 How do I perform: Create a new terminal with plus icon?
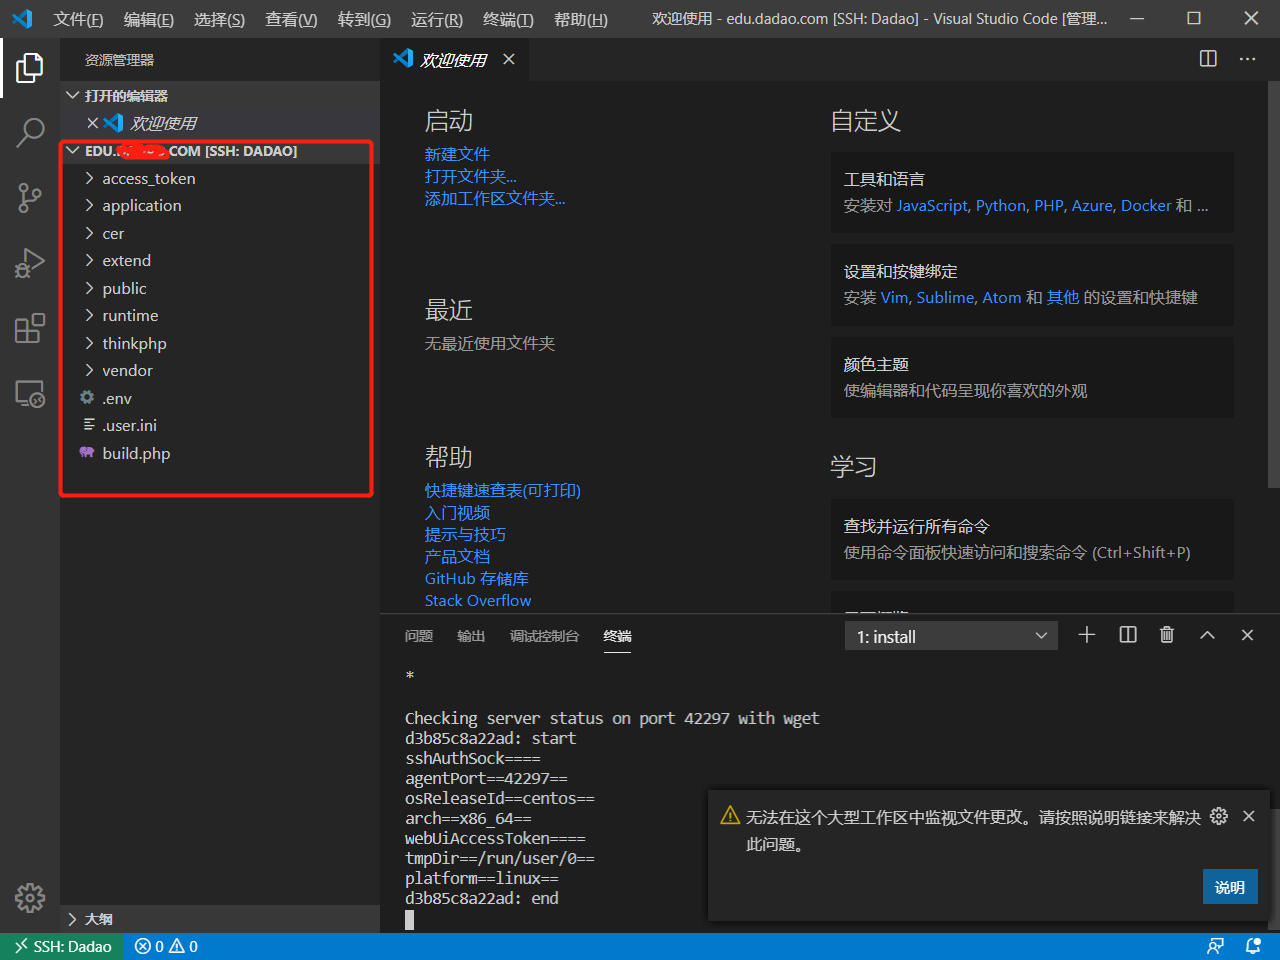1087,635
